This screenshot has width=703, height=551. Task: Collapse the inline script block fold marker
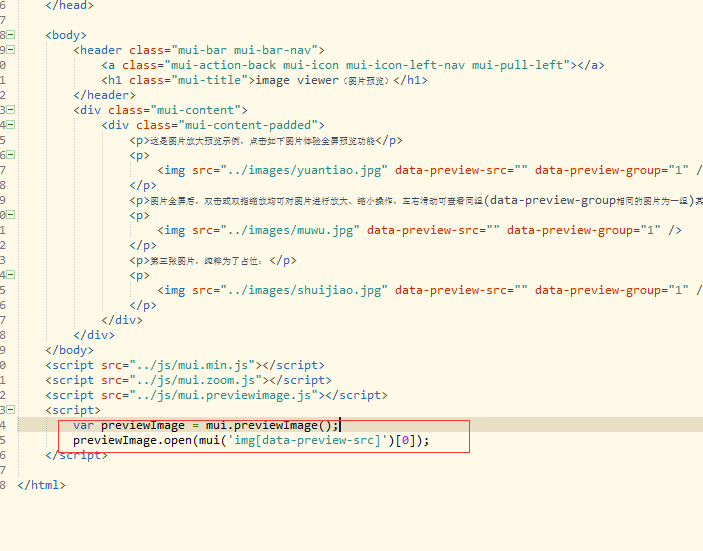pos(11,410)
